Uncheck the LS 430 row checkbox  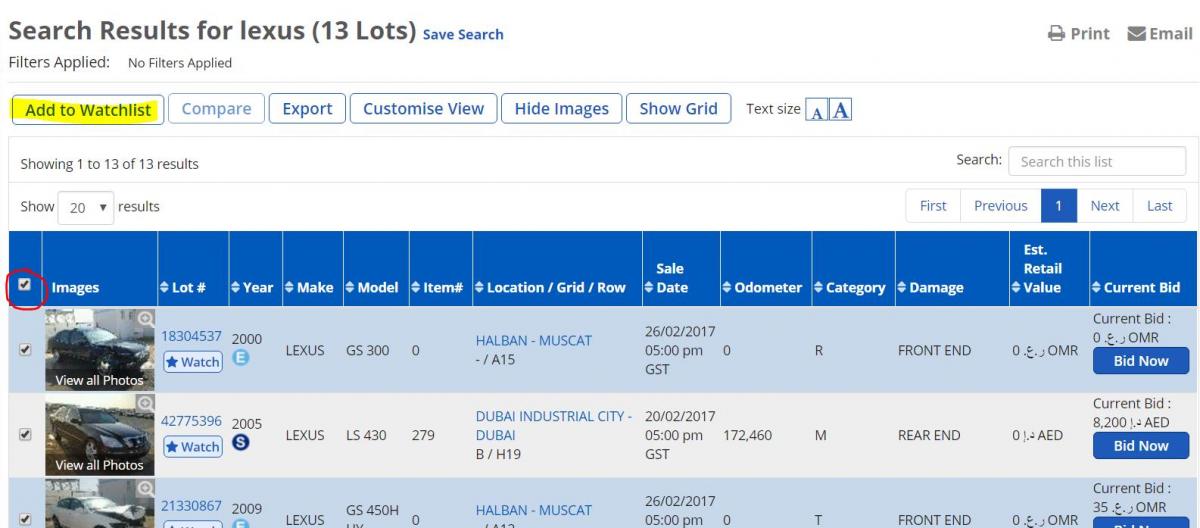tap(26, 437)
